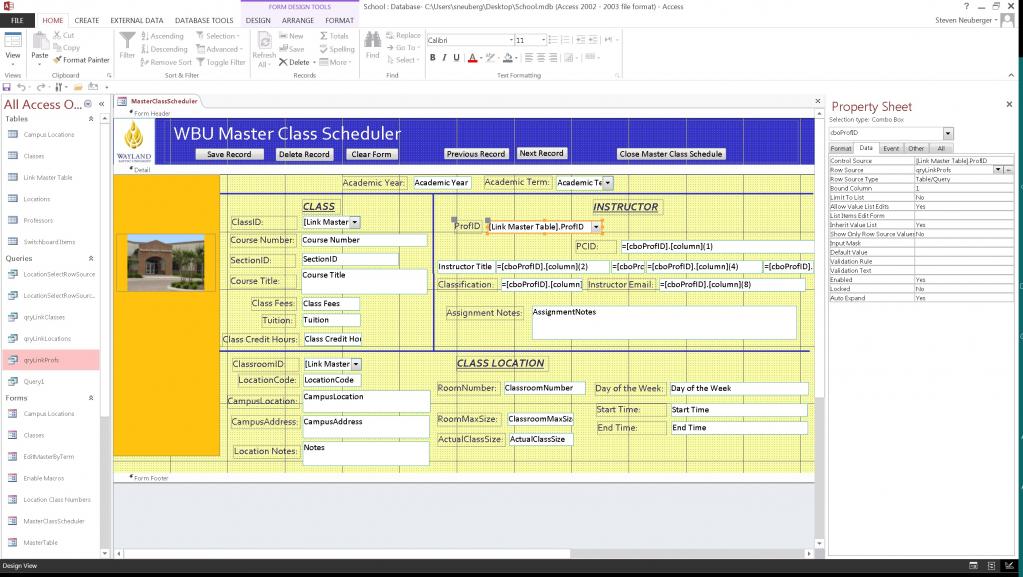This screenshot has height=577, width=1023.
Task: Select the MasterClassScheduler document tab
Action: 163,101
